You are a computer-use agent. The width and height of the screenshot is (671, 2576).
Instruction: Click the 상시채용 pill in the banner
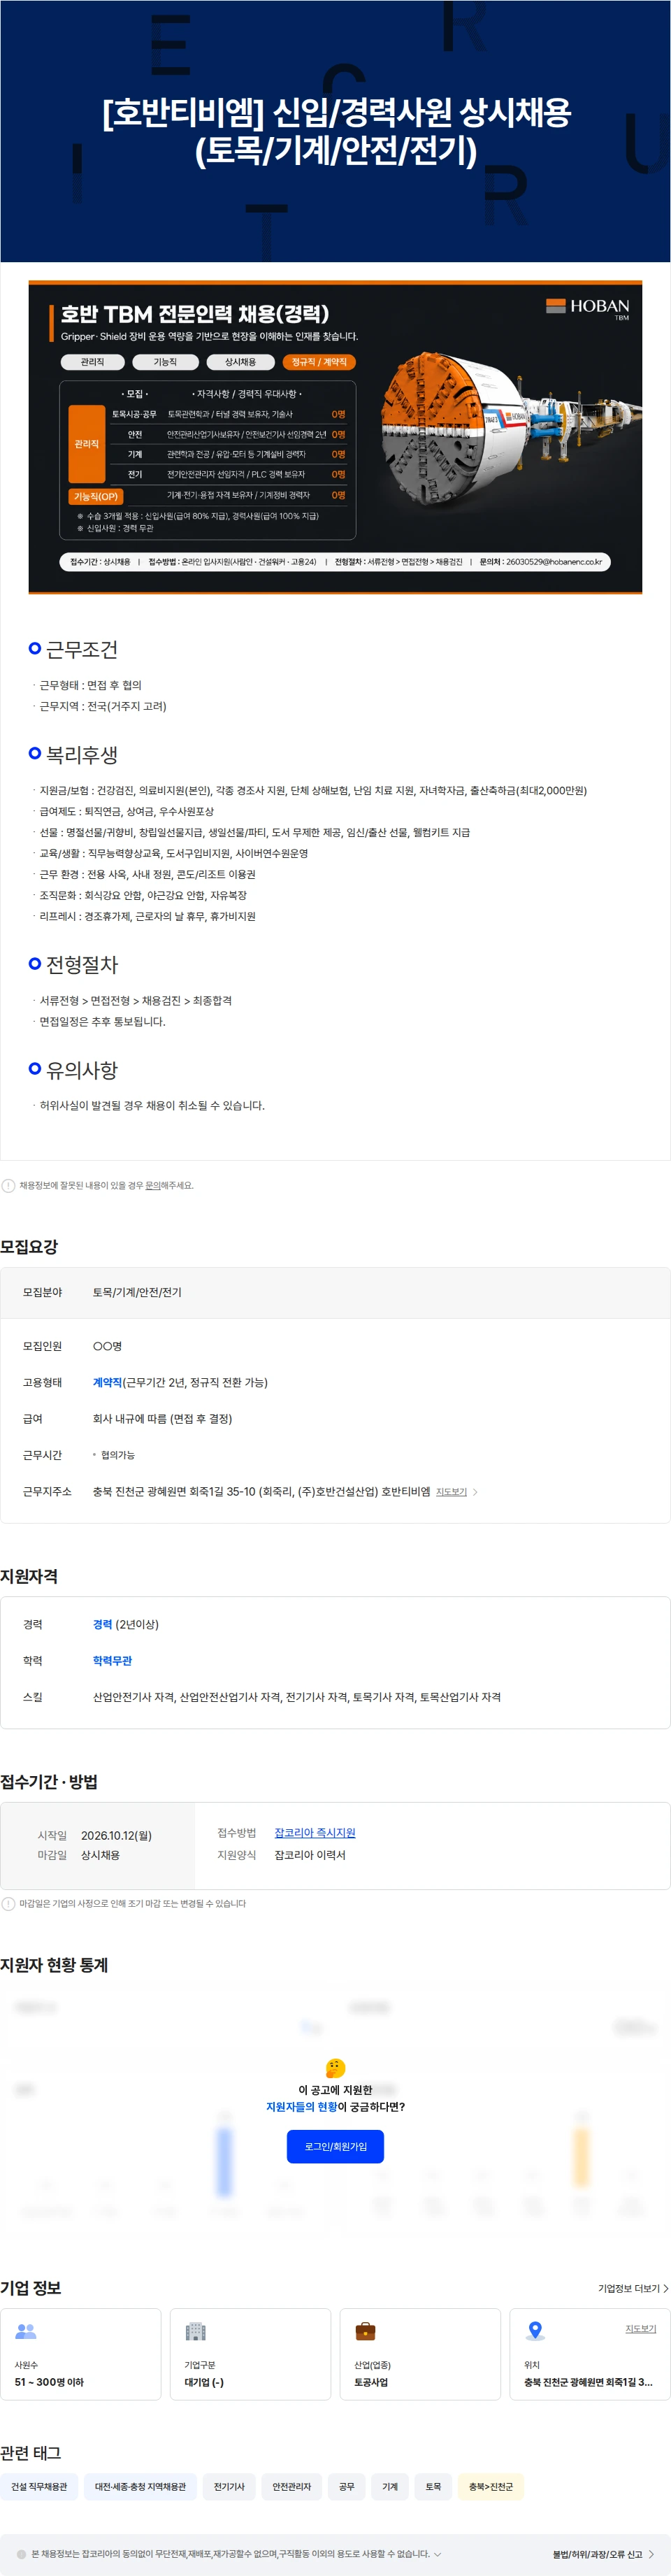click(240, 362)
